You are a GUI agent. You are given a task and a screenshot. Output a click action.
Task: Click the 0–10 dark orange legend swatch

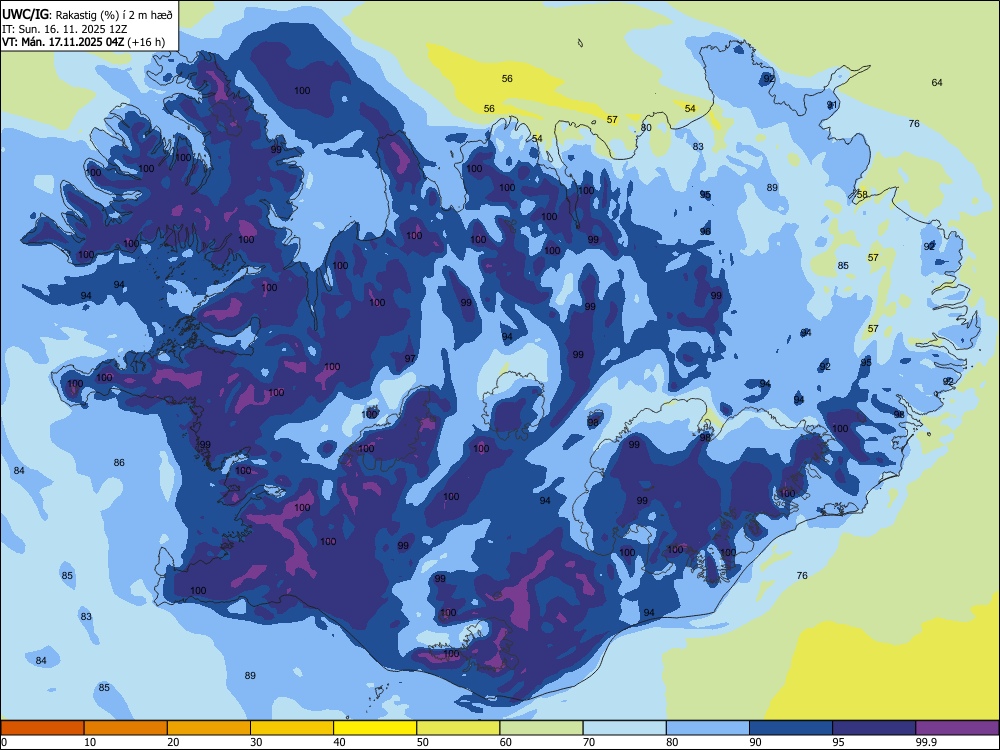(42, 728)
